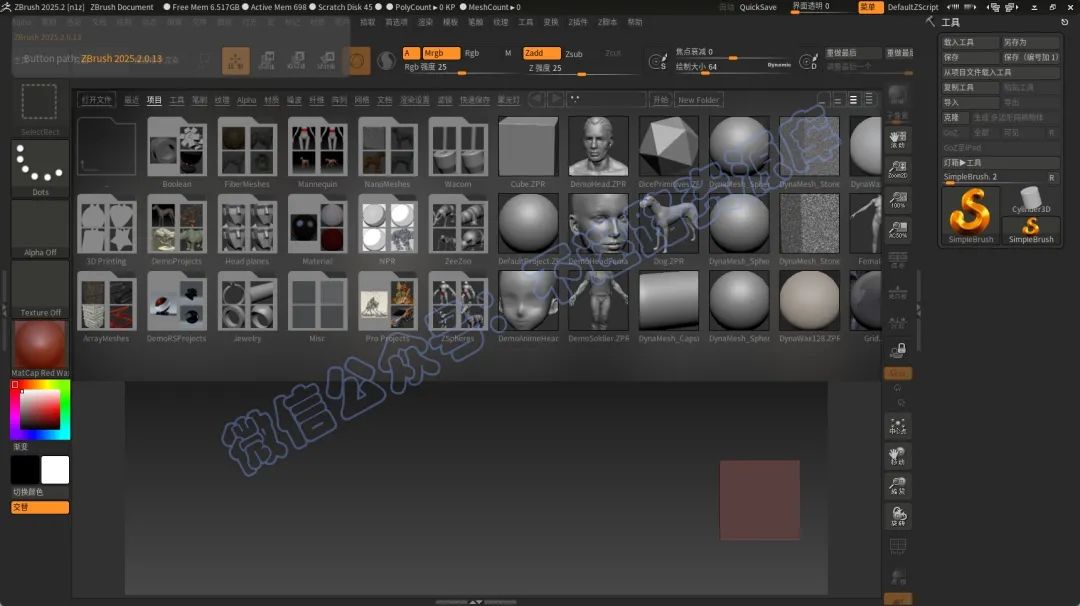
Task: Open the SelectRect brush selector
Action: click(x=39, y=108)
